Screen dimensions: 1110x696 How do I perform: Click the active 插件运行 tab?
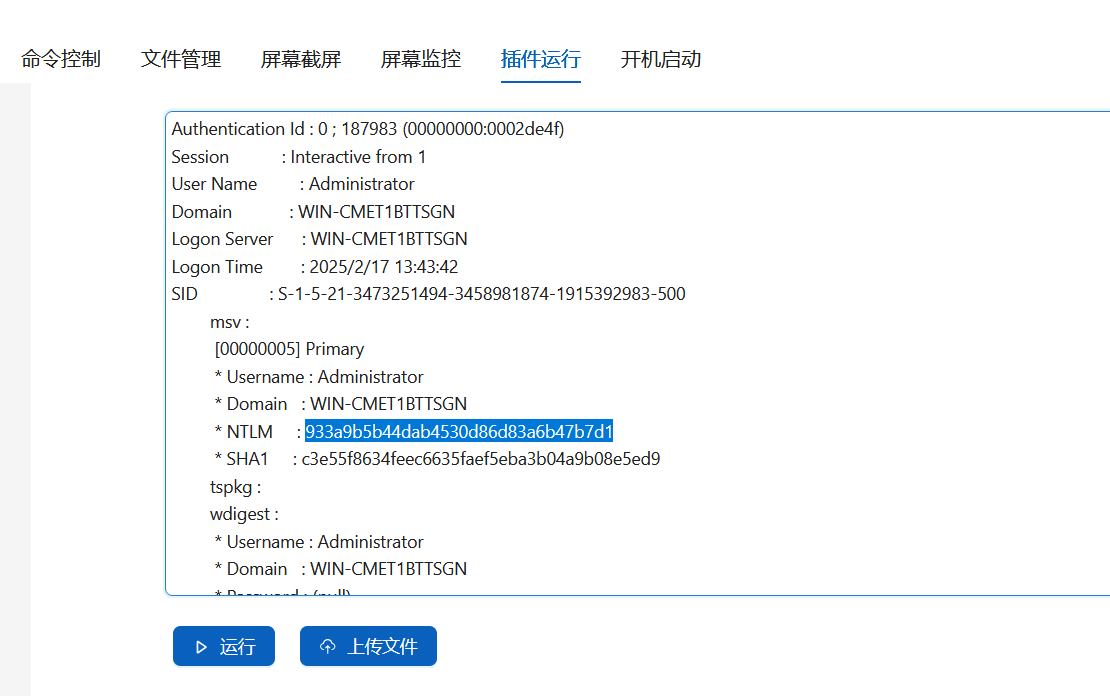[x=541, y=59]
